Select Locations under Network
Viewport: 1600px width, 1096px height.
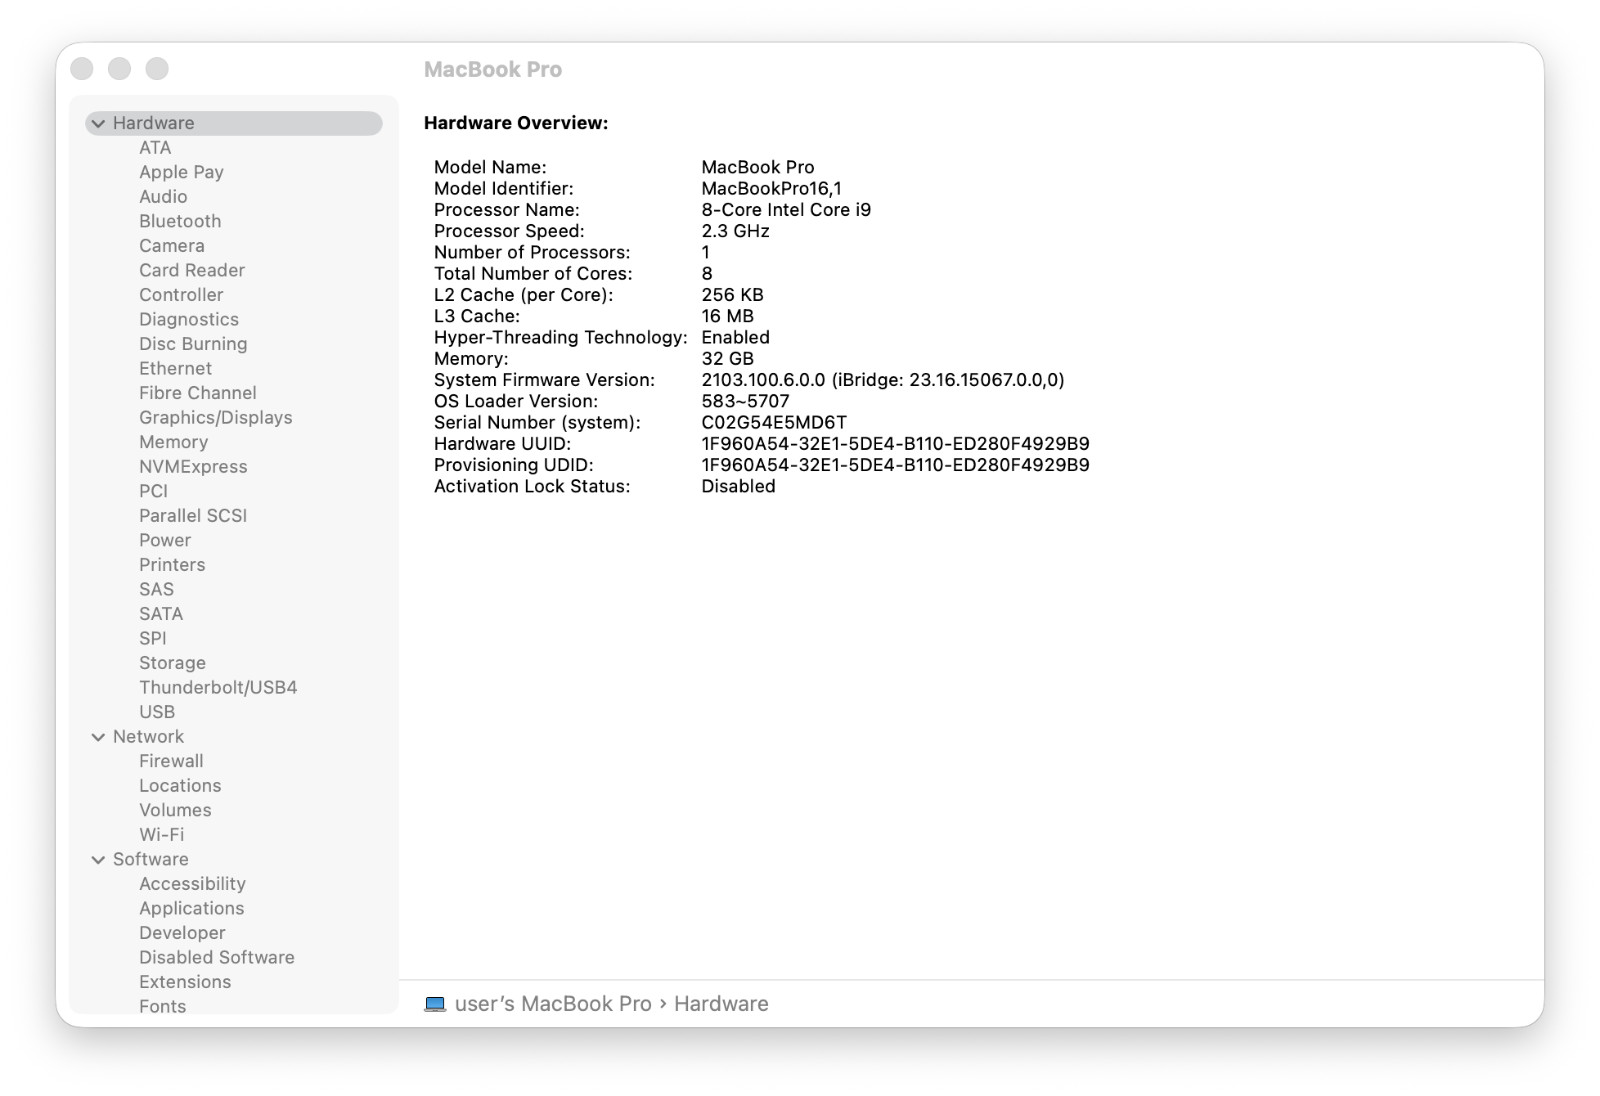180,786
